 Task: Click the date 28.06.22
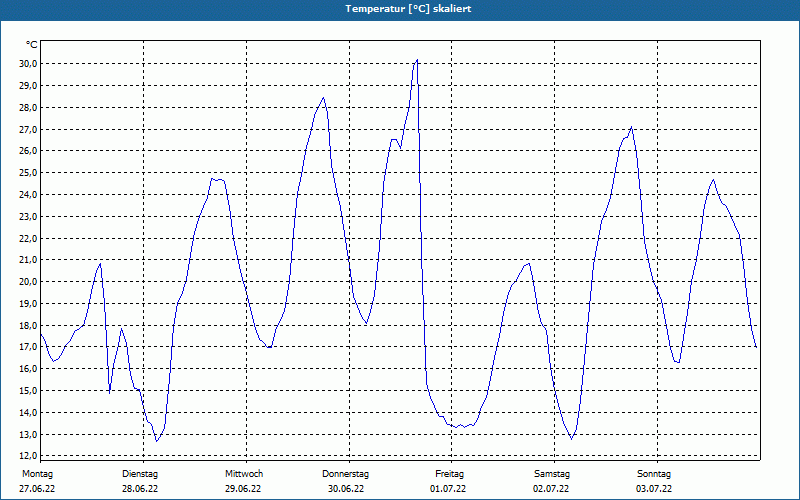[140, 489]
